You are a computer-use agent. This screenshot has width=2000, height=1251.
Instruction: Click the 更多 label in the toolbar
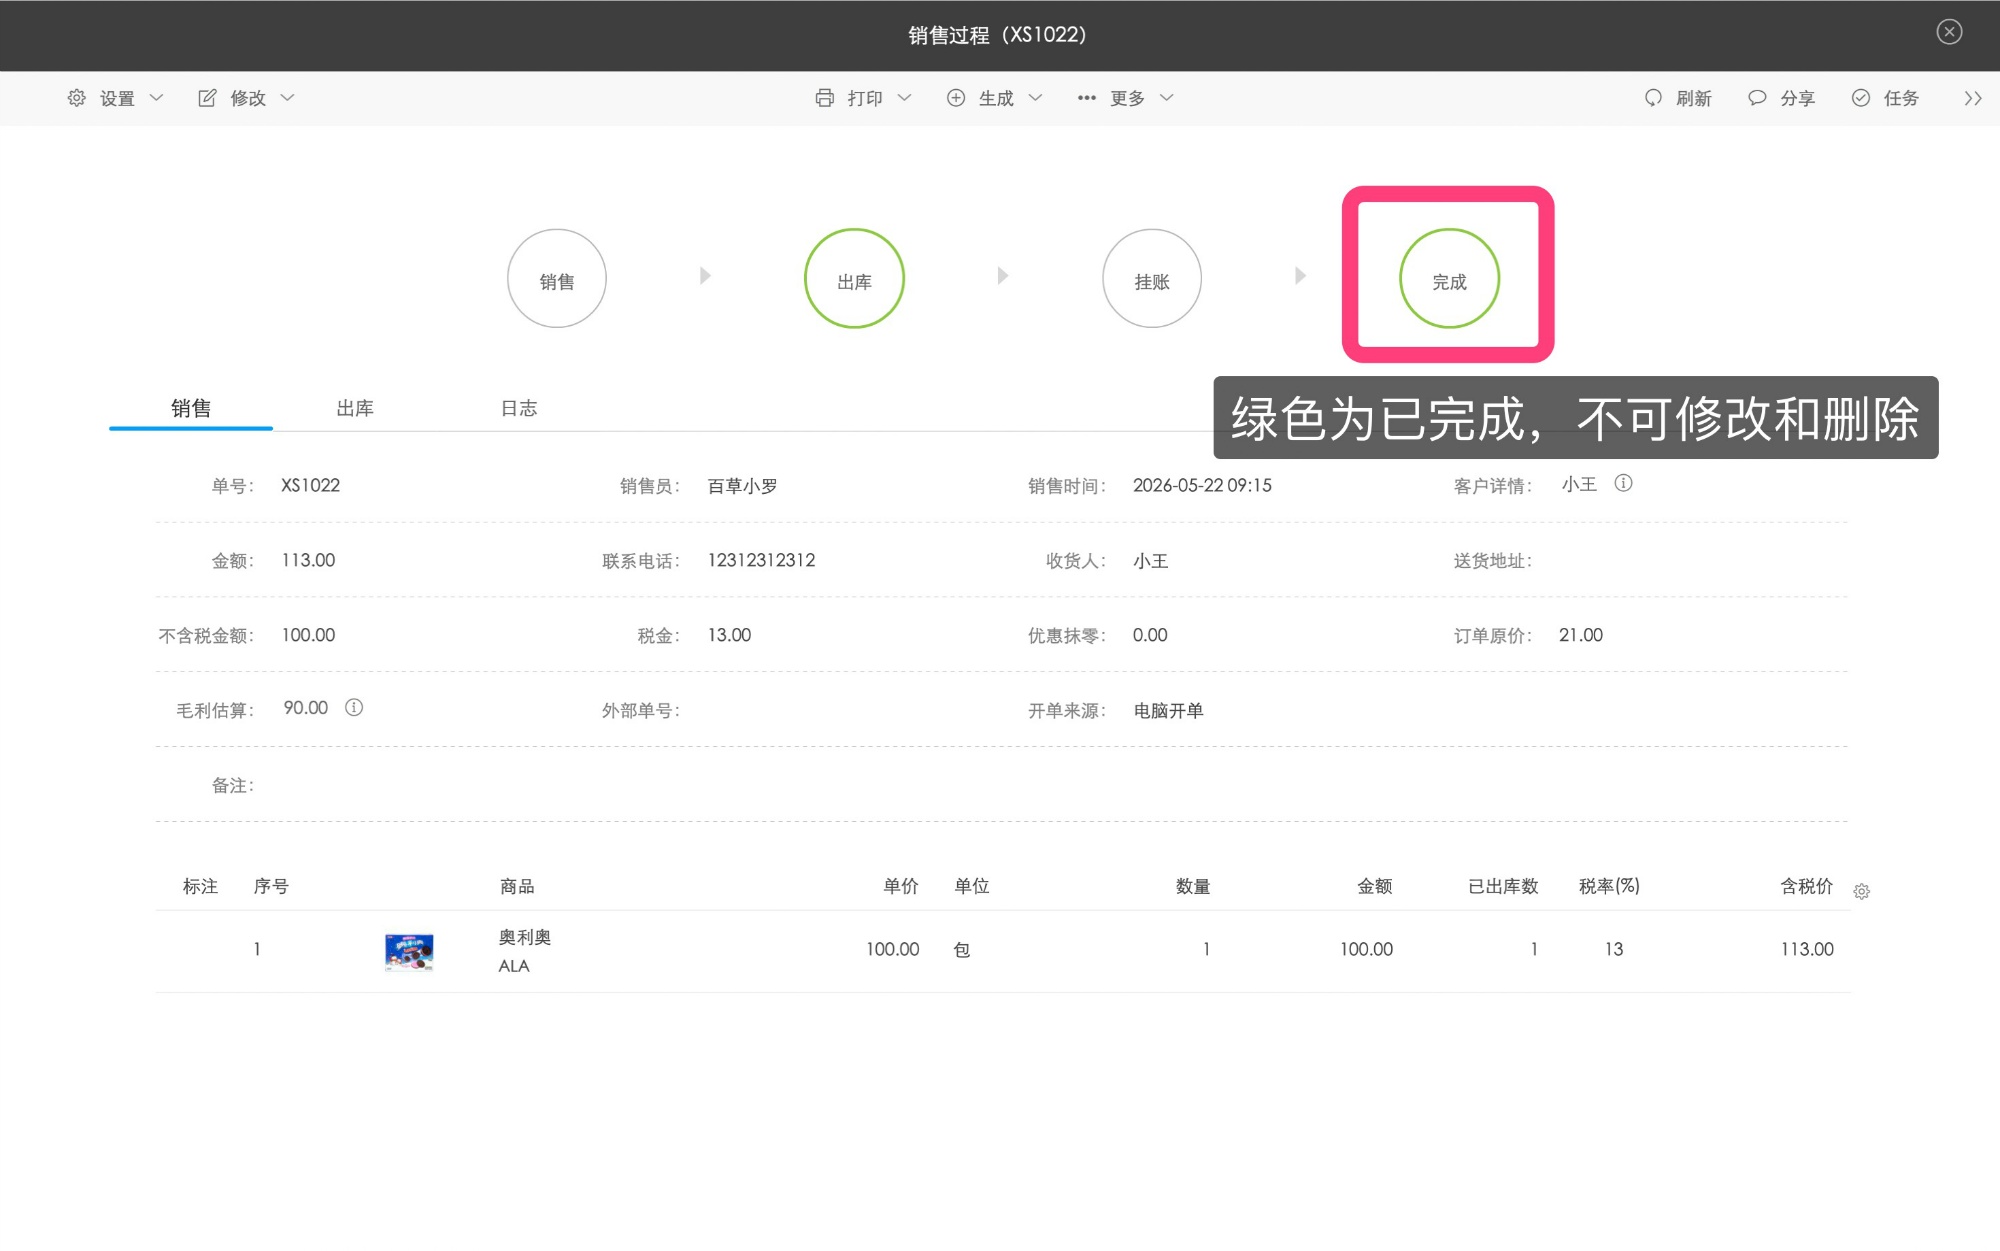pyautogui.click(x=1127, y=98)
